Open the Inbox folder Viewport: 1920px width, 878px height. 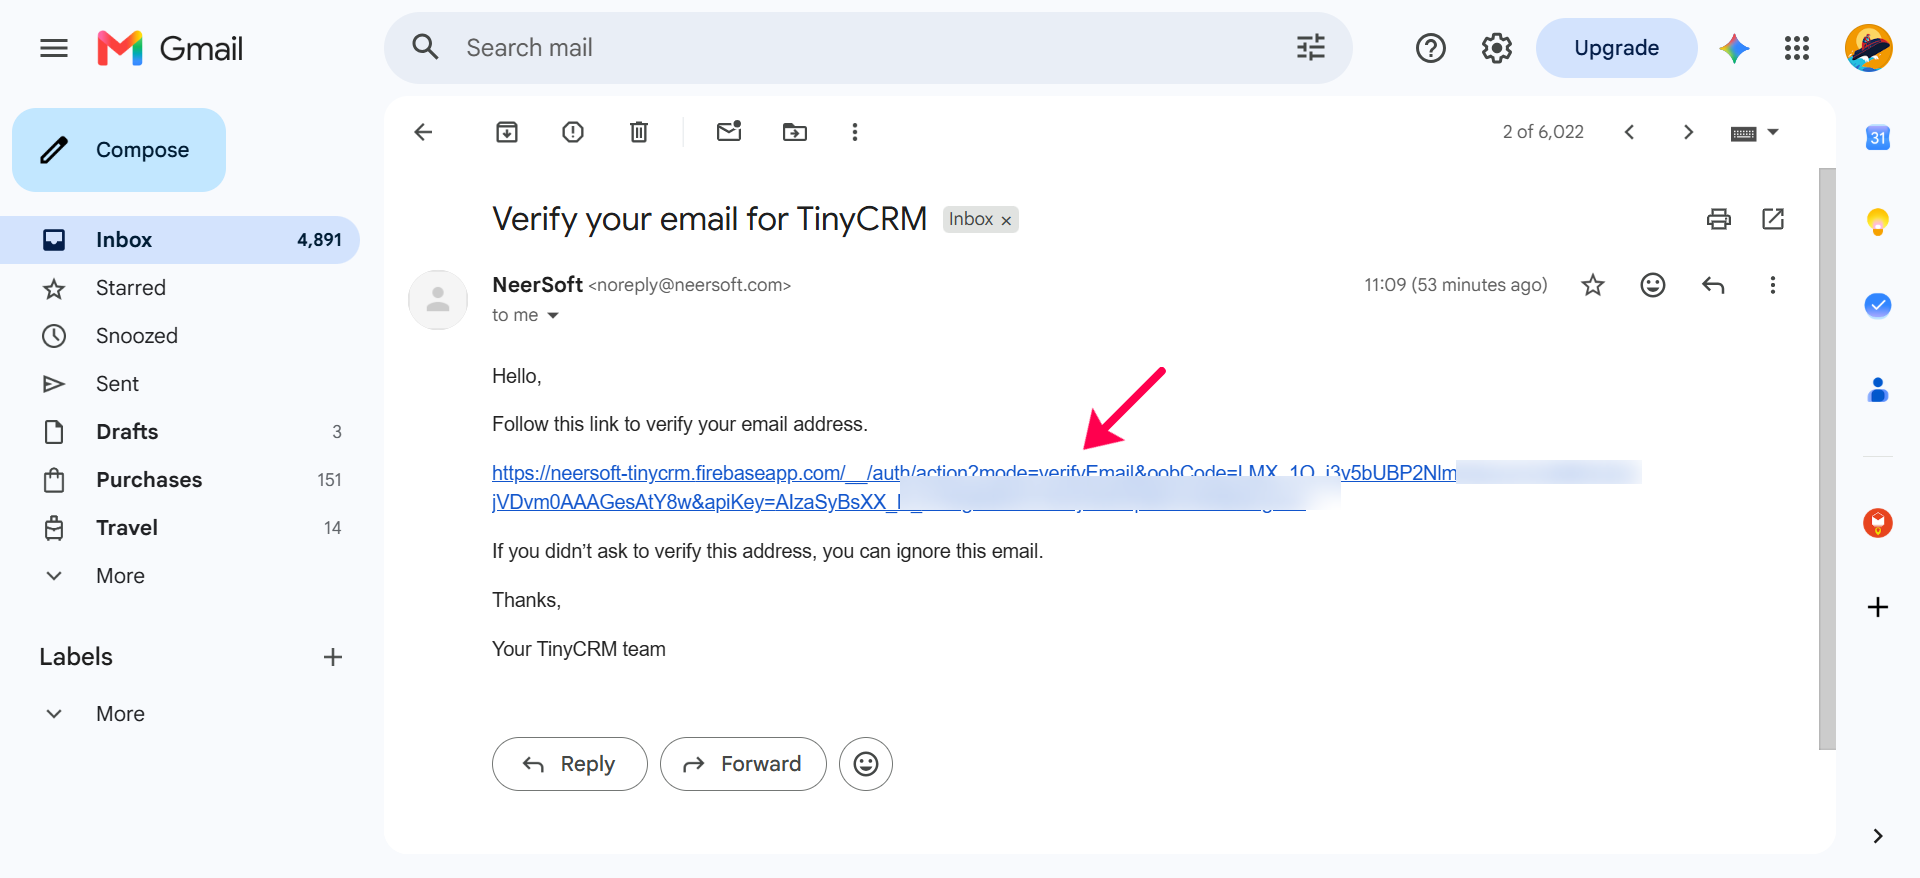coord(180,240)
